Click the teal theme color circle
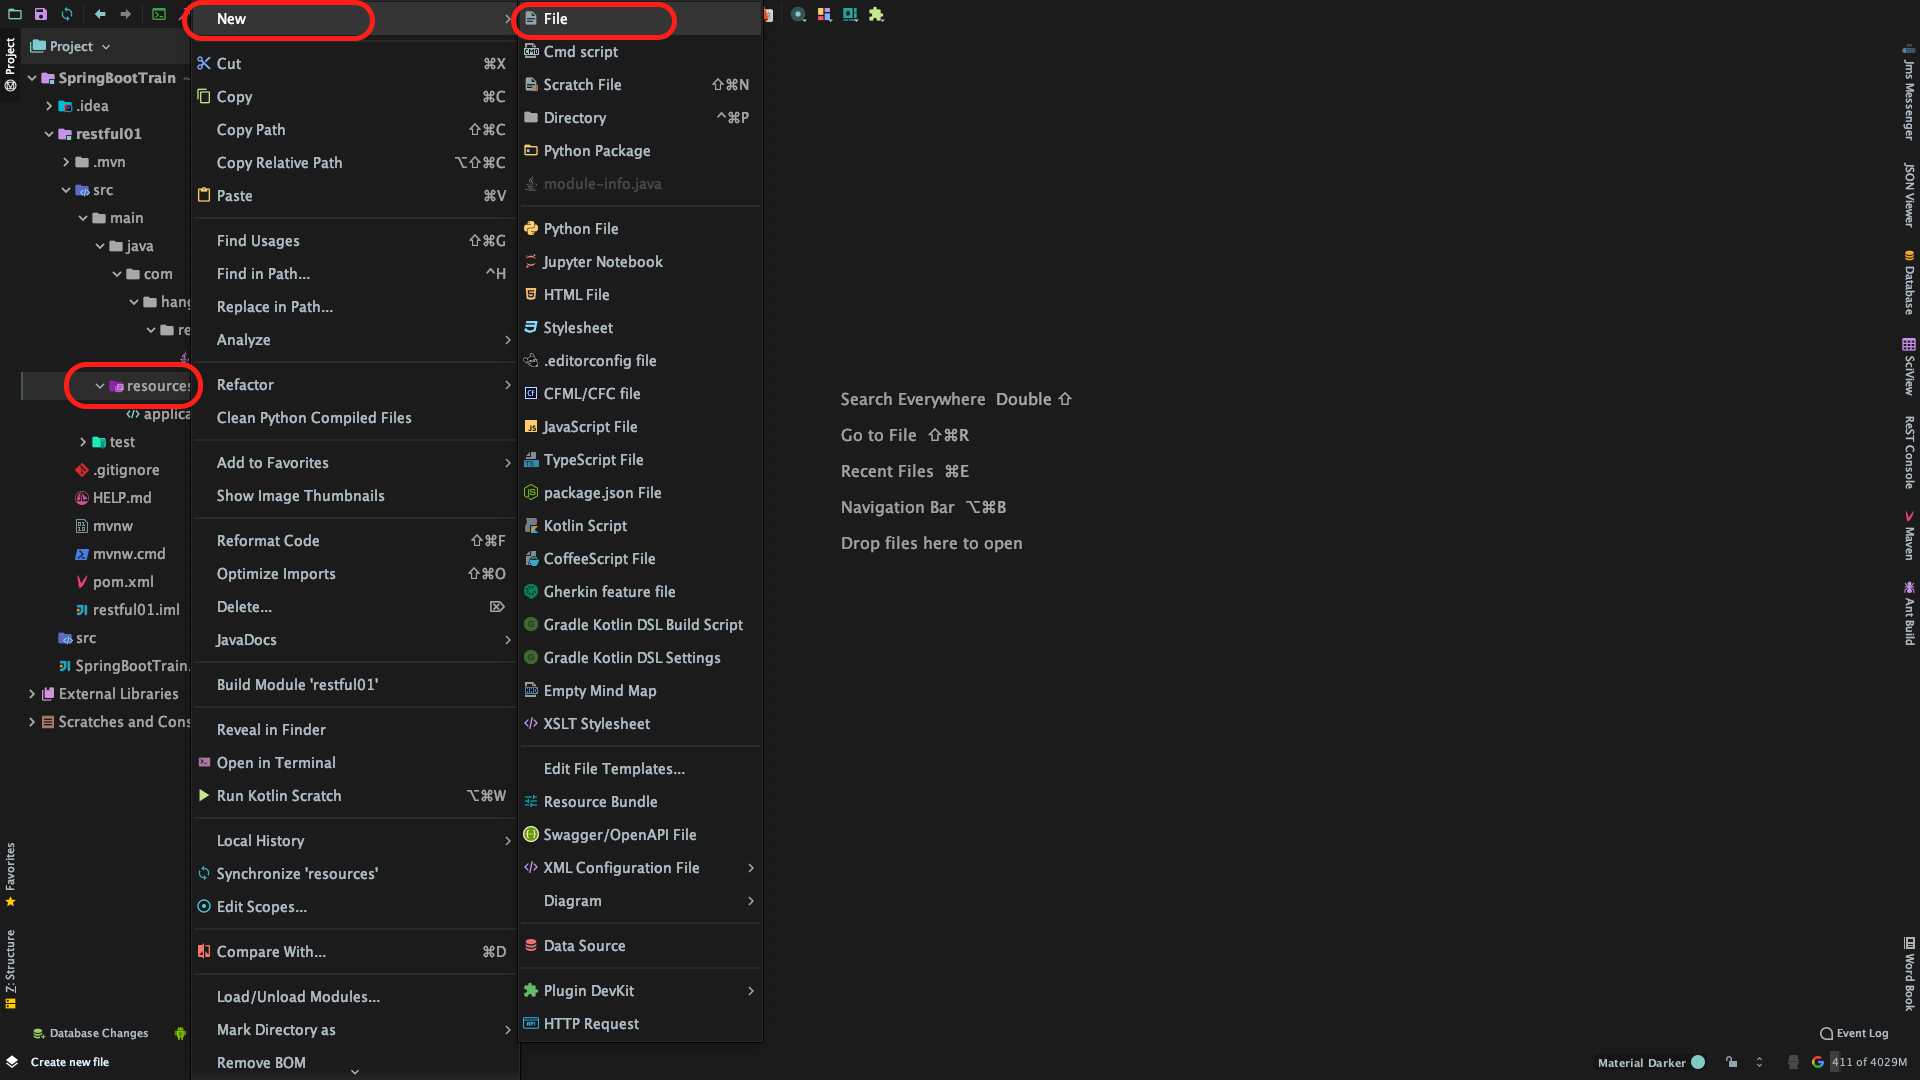Screen dimensions: 1920x1080 click(x=1698, y=1062)
